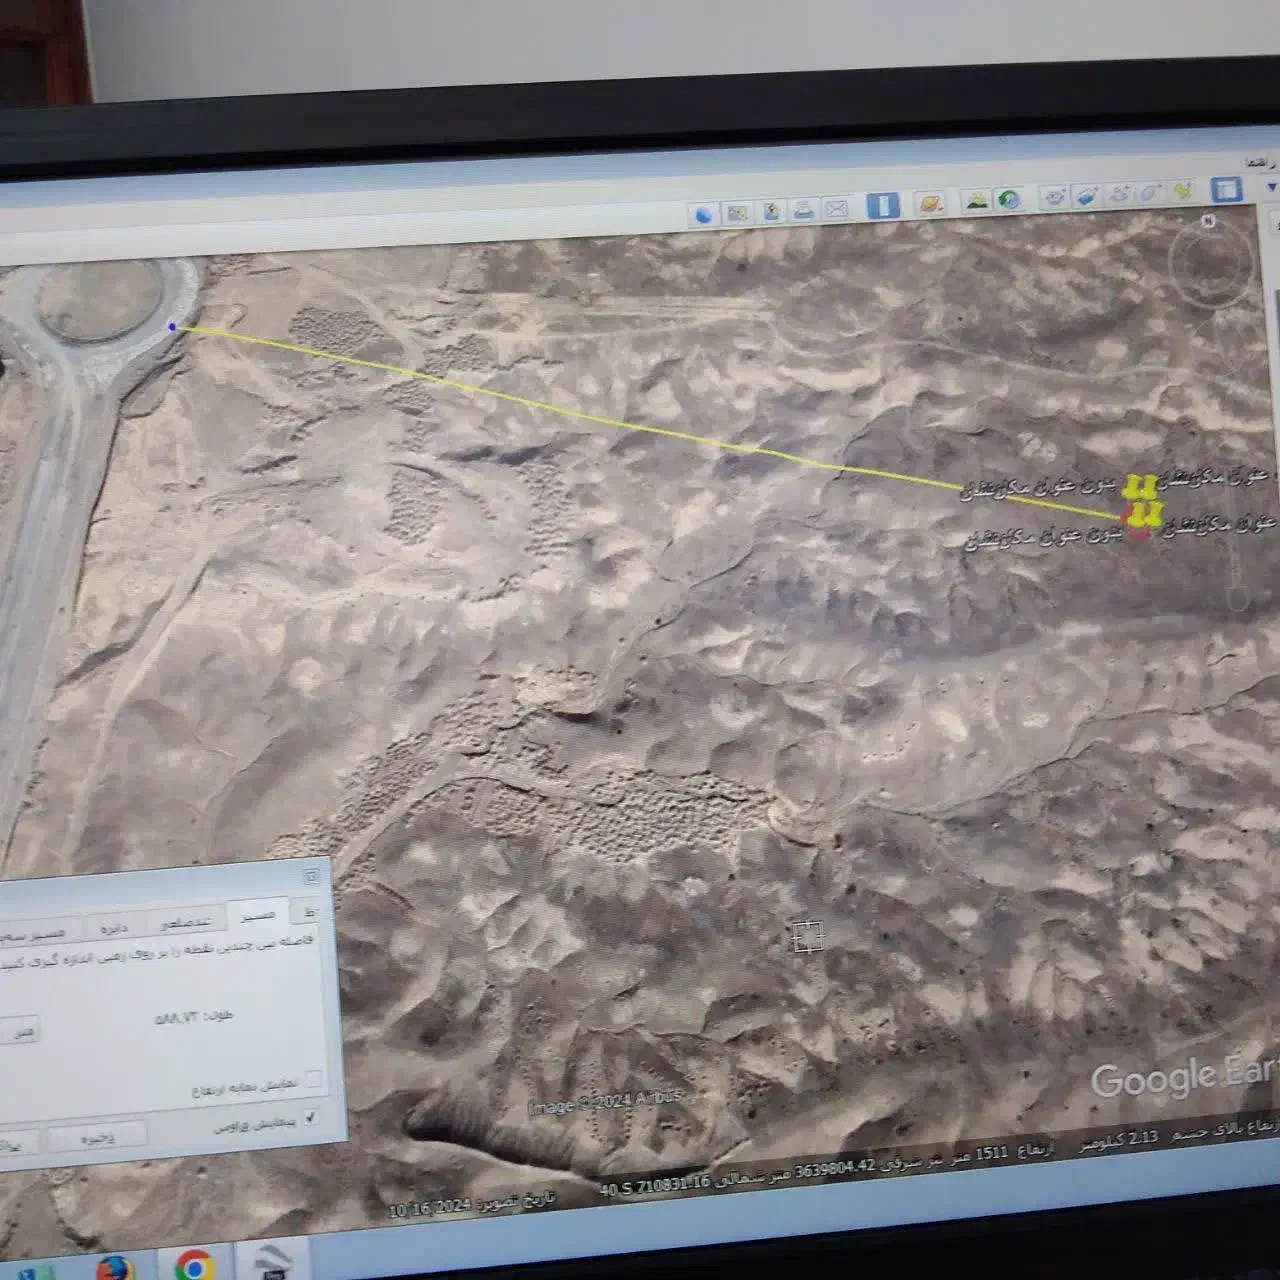Click the Print icon in toolbar
The height and width of the screenshot is (1280, 1280).
click(x=803, y=210)
